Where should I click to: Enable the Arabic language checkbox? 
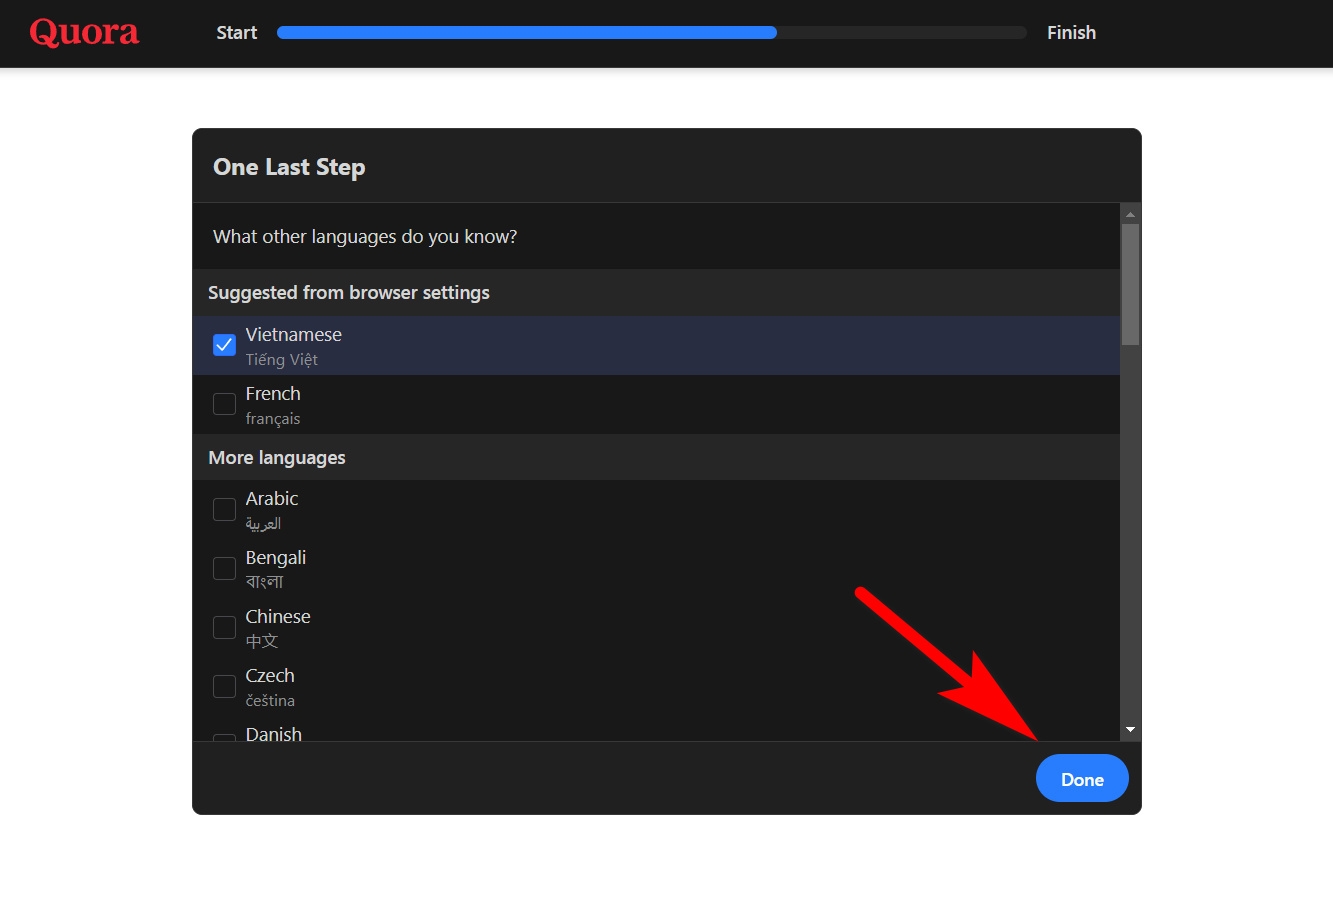(224, 509)
